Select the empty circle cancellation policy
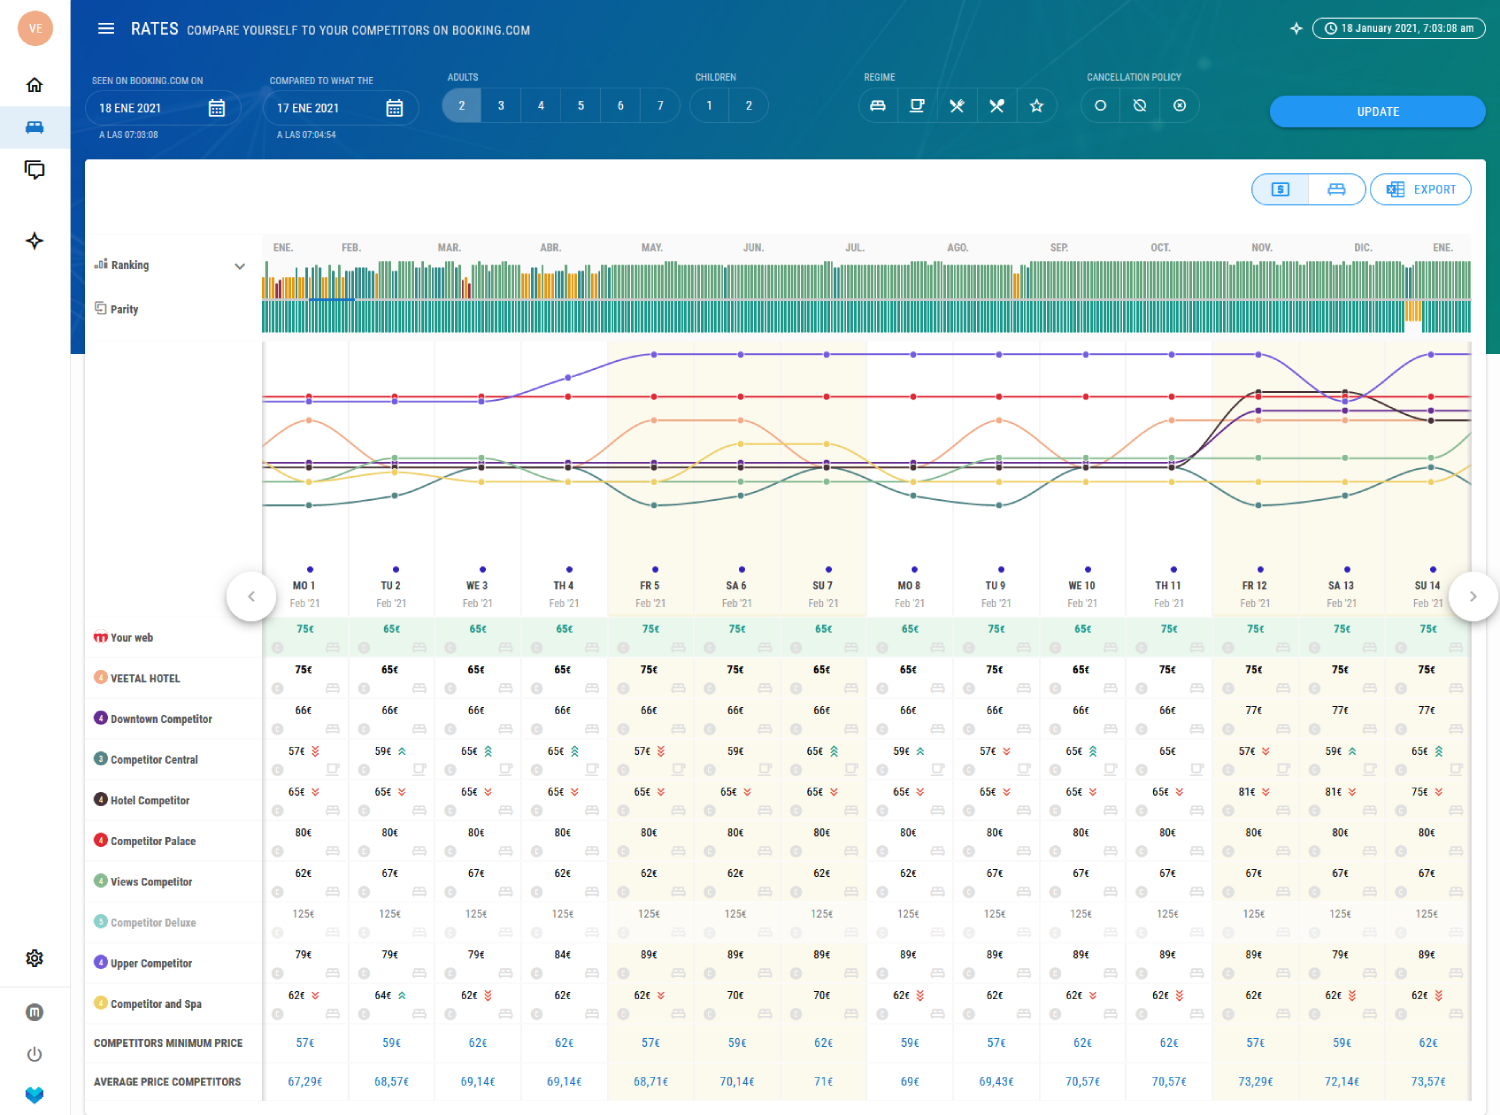Viewport: 1500px width, 1115px height. [x=1100, y=106]
